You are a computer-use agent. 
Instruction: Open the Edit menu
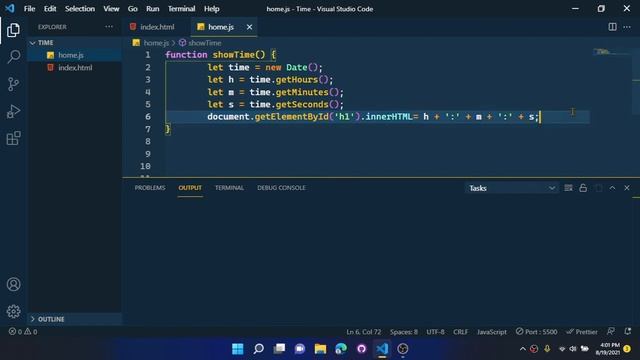click(x=50, y=9)
